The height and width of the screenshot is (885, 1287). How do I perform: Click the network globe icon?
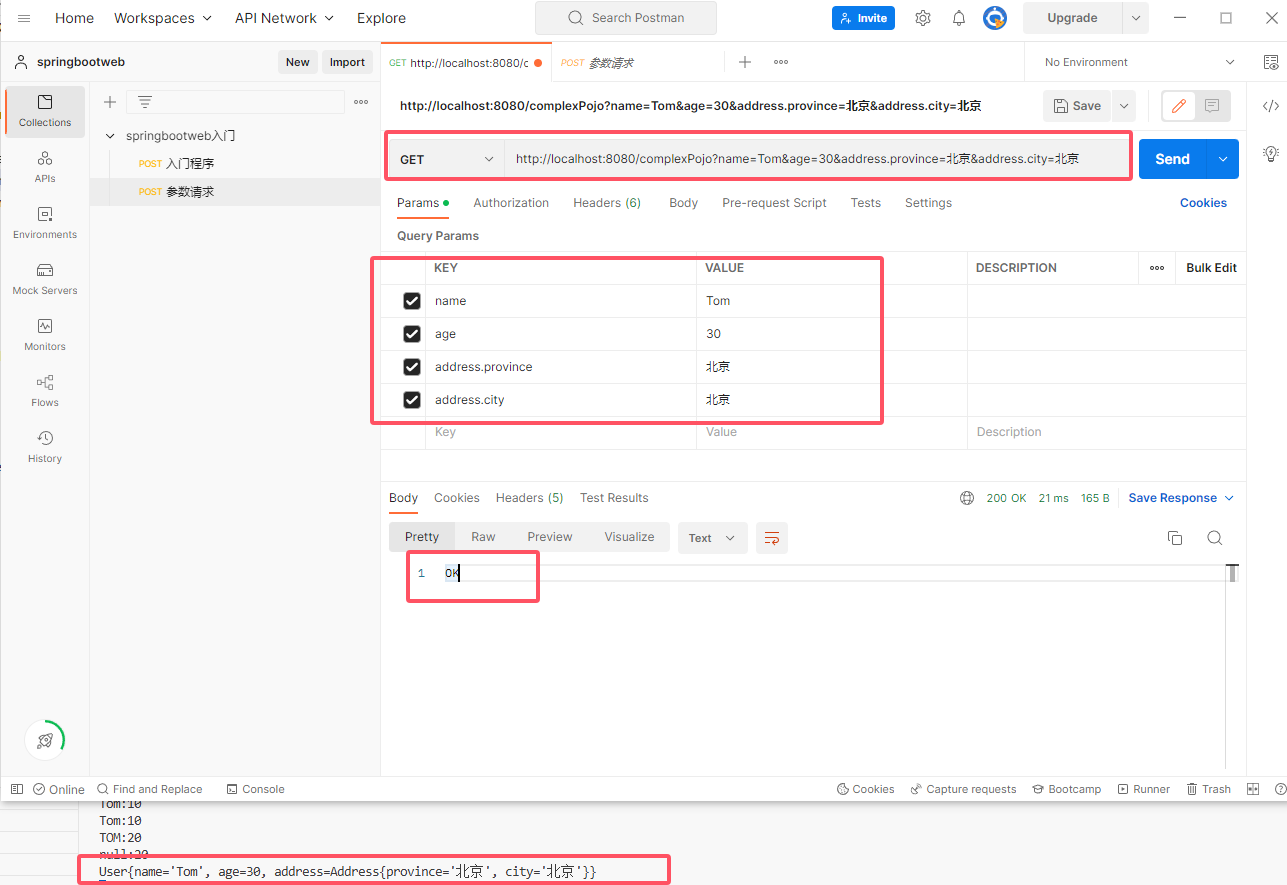point(967,498)
